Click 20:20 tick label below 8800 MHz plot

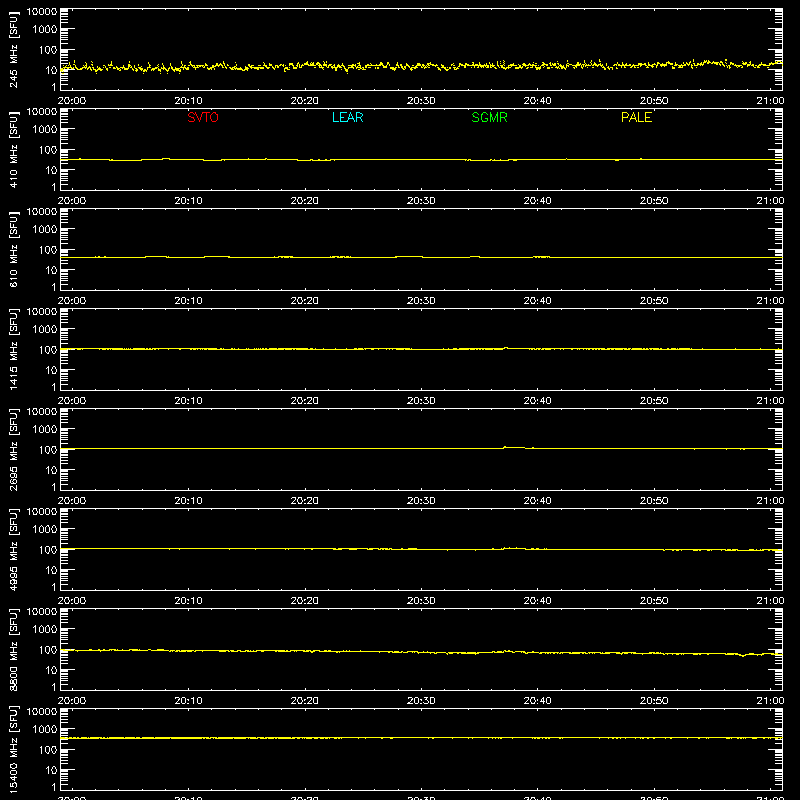305,701
